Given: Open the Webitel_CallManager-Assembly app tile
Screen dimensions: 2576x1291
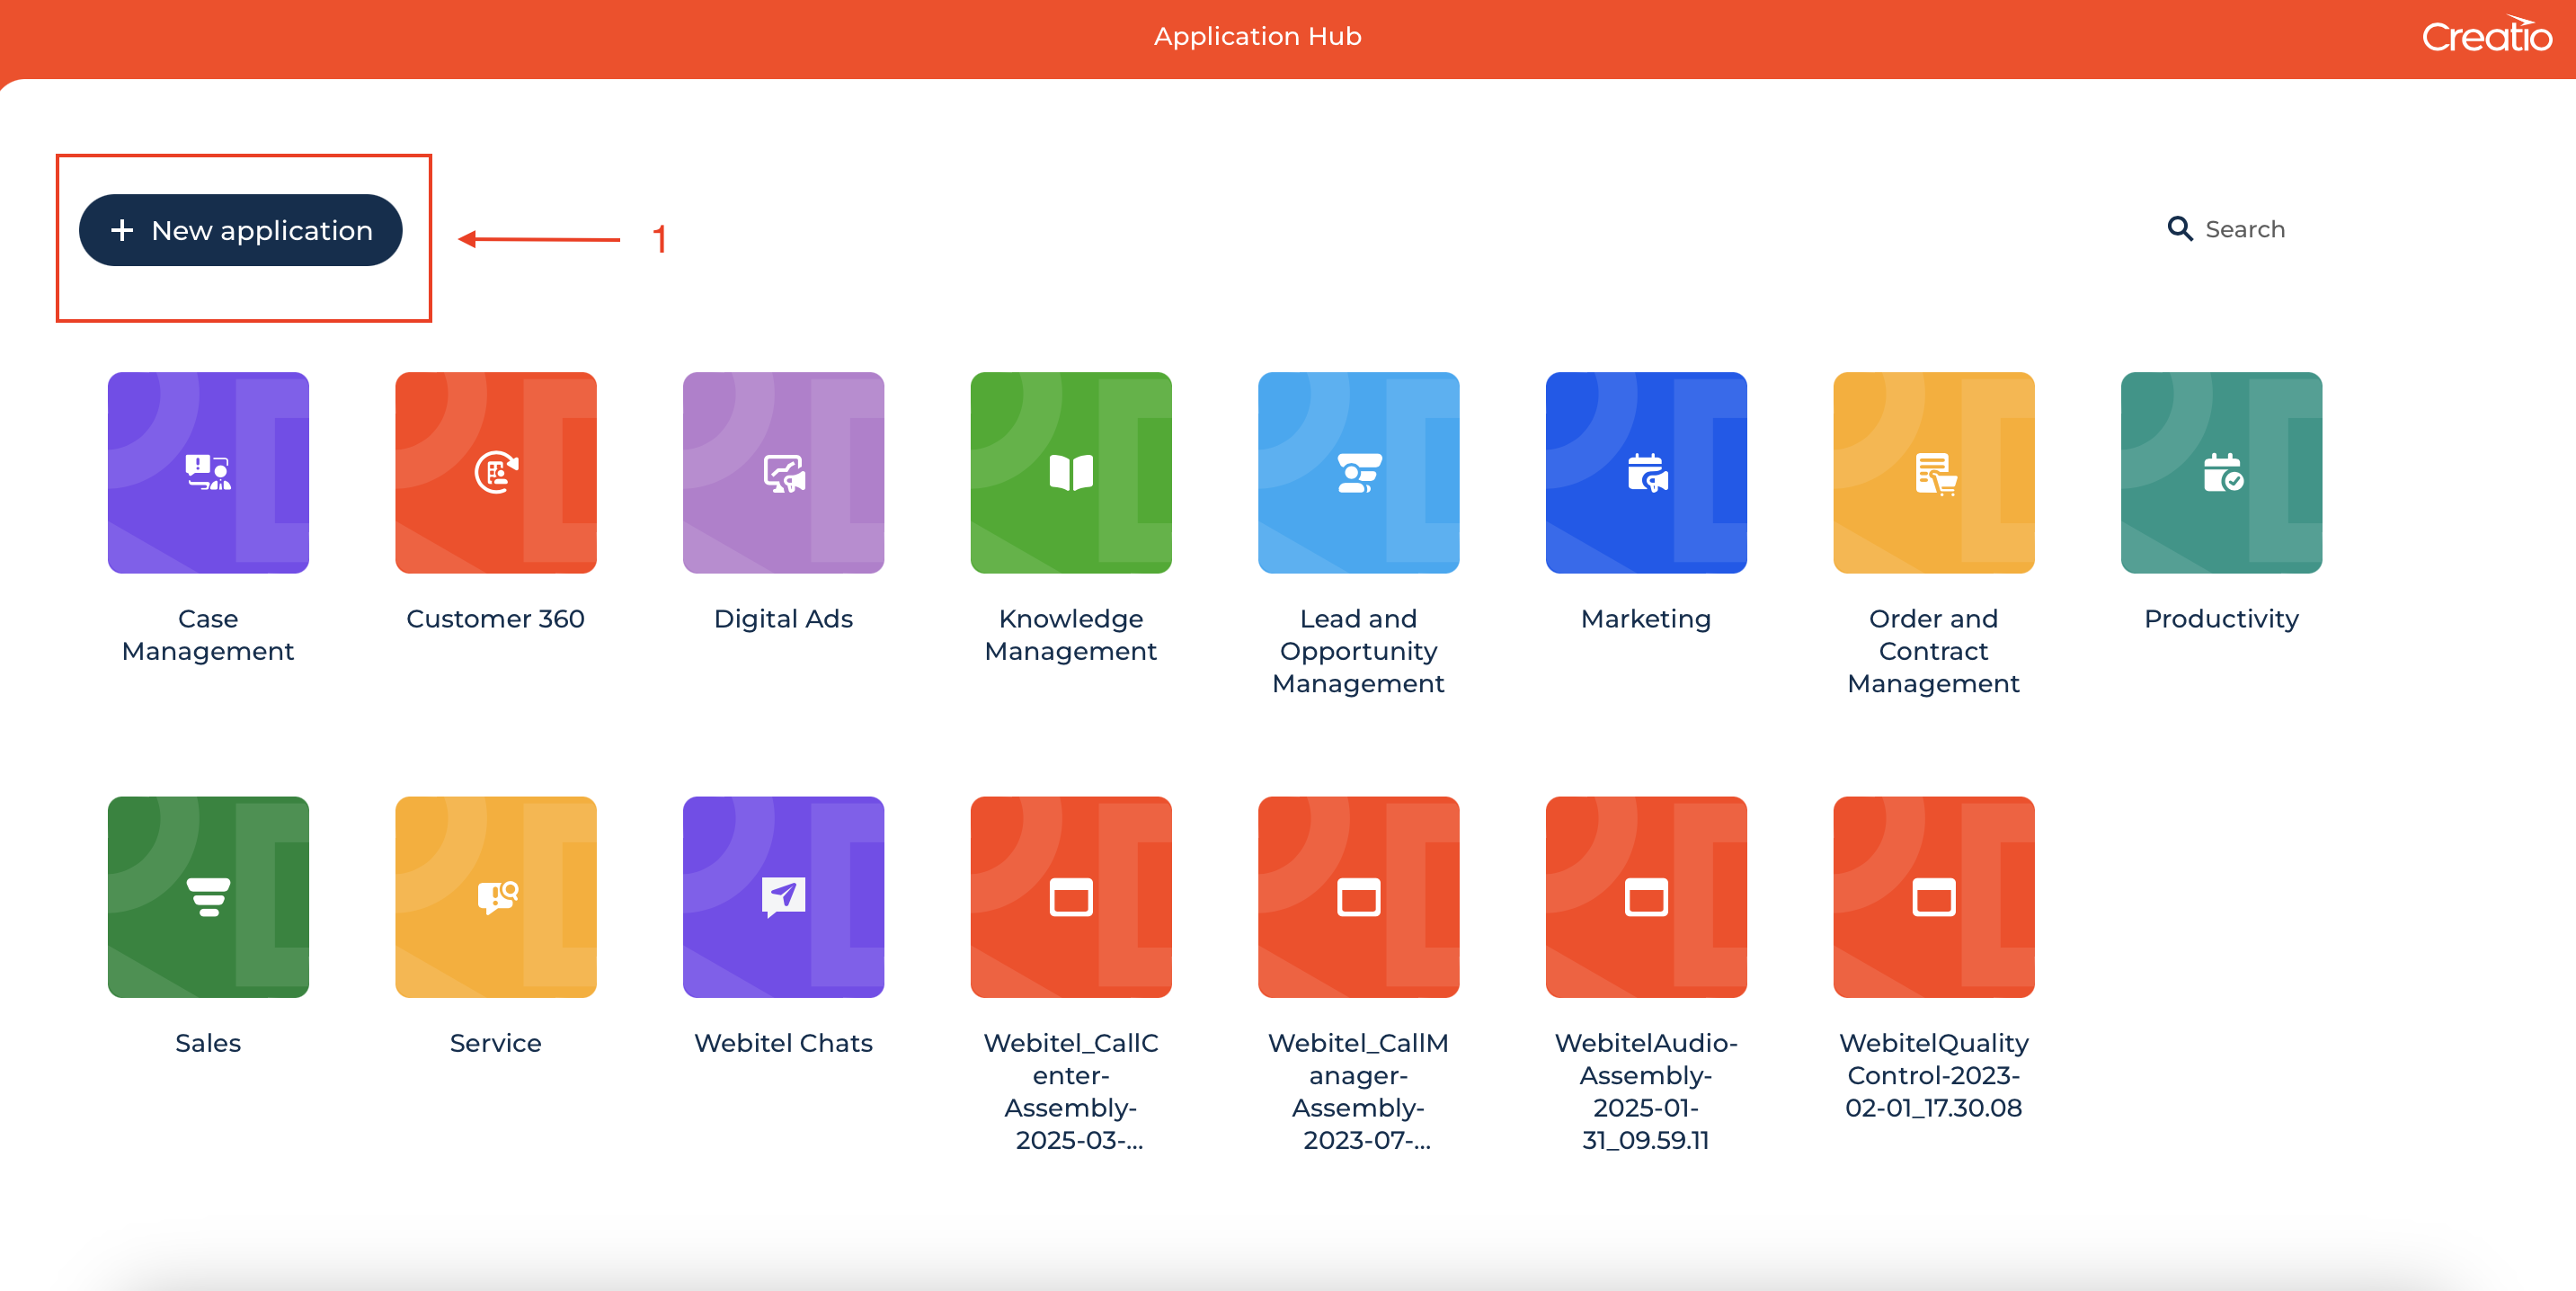Looking at the screenshot, I should point(1358,896).
